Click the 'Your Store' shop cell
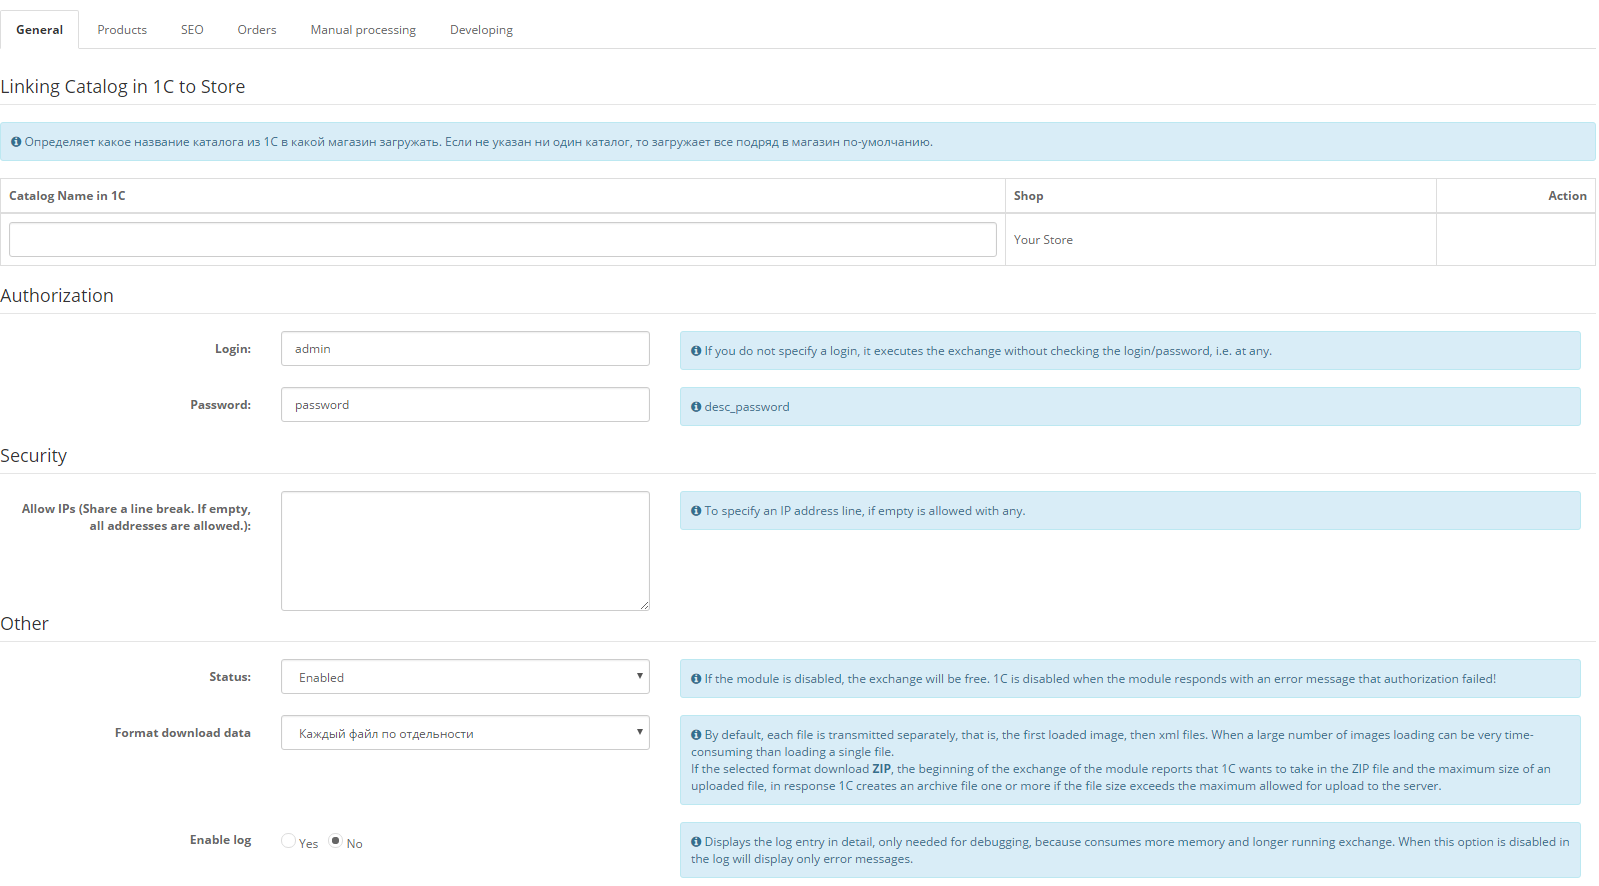Viewport: 1599px width, 886px height. coord(1220,240)
